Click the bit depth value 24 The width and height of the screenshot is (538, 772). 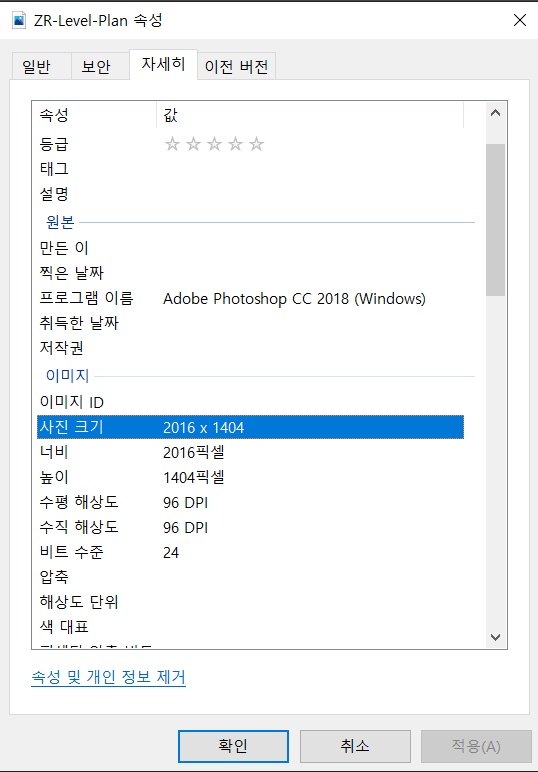171,553
